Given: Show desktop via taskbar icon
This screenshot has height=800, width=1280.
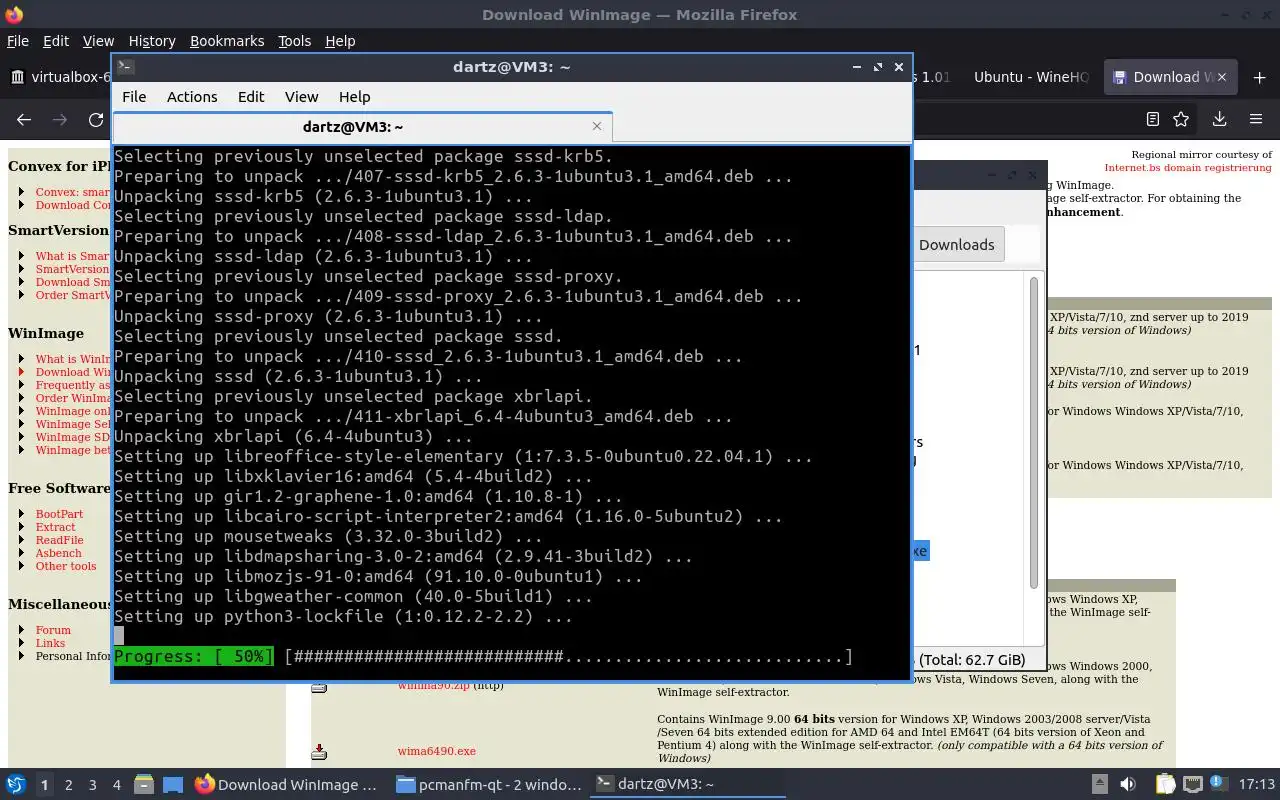Looking at the screenshot, I should [x=173, y=784].
